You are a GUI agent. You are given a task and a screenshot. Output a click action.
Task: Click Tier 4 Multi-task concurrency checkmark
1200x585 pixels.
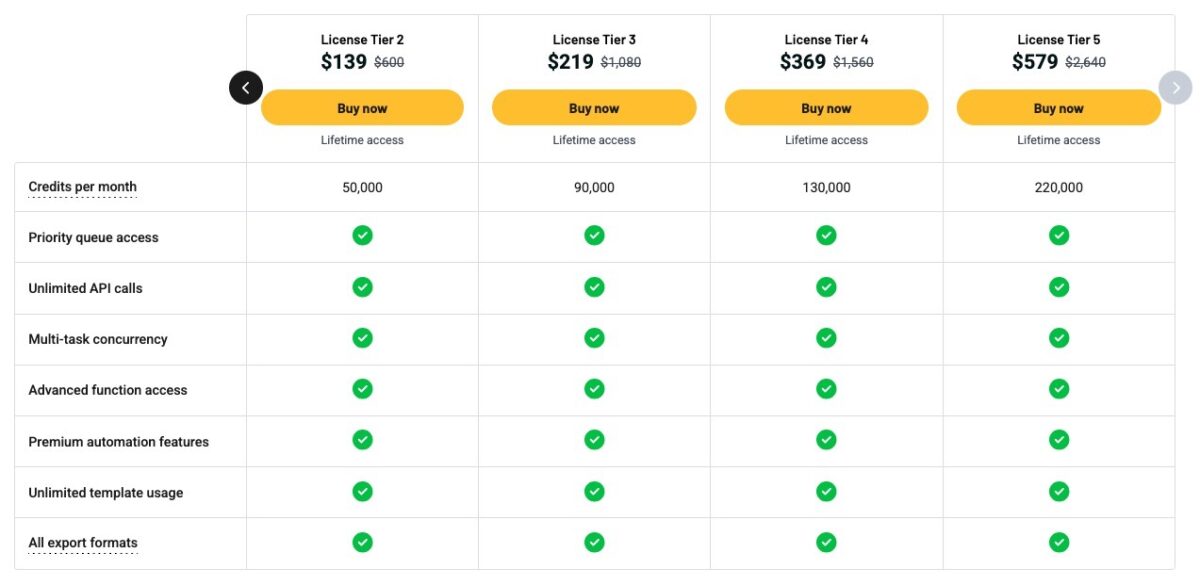826,338
